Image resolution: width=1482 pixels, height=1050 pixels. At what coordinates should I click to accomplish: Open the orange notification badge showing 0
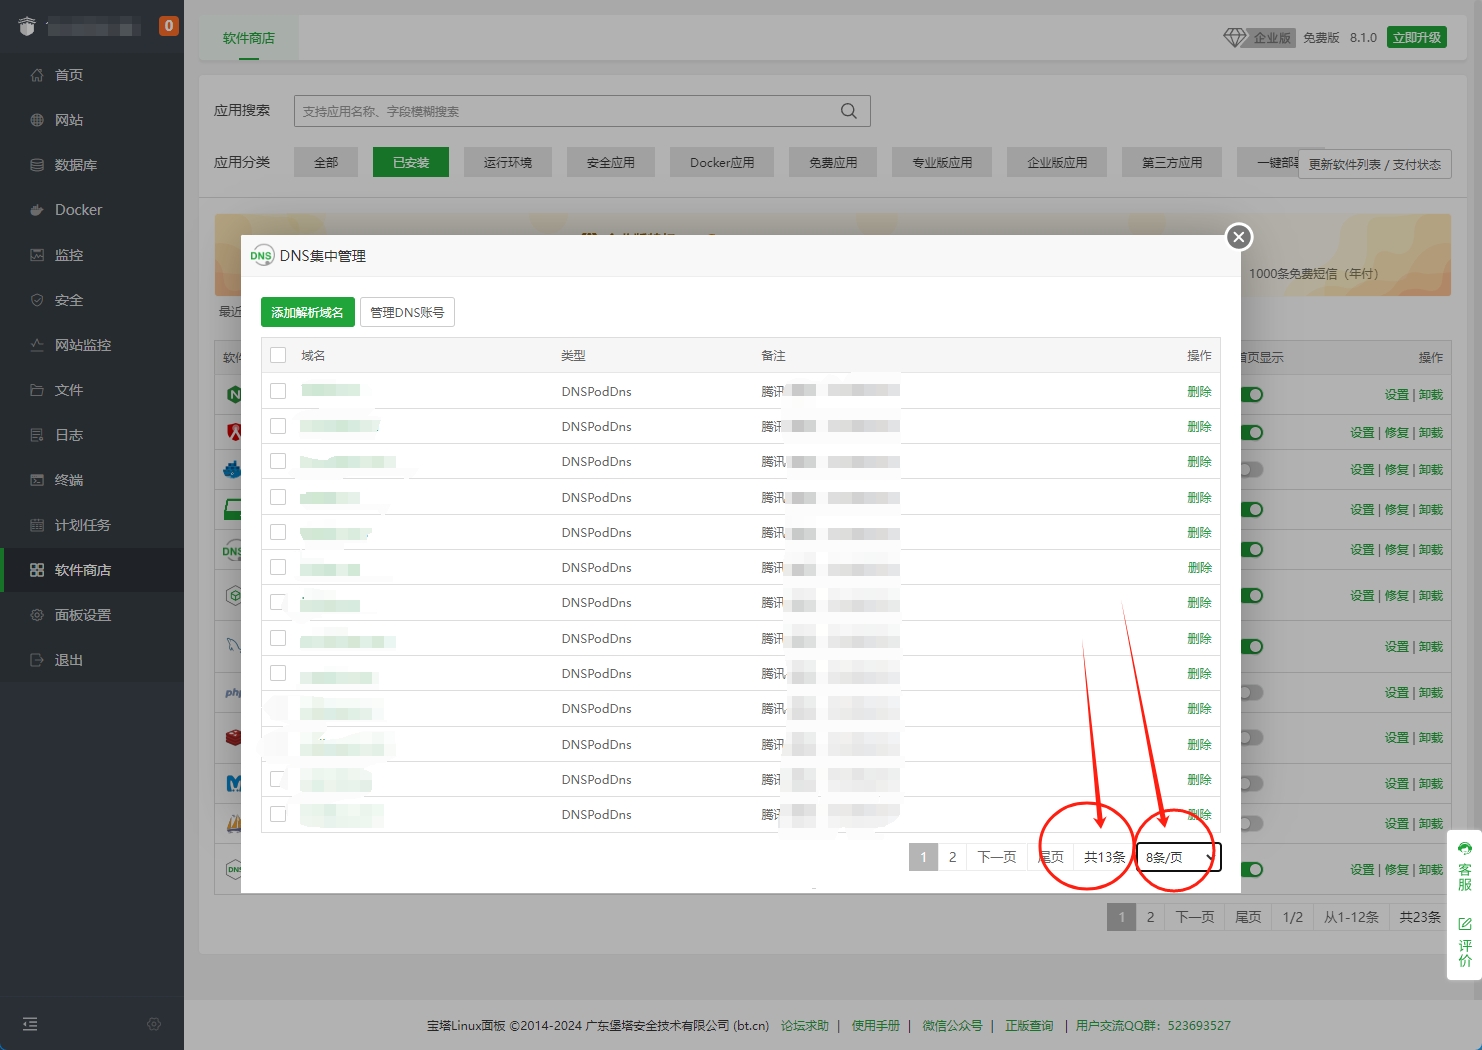pos(169,26)
